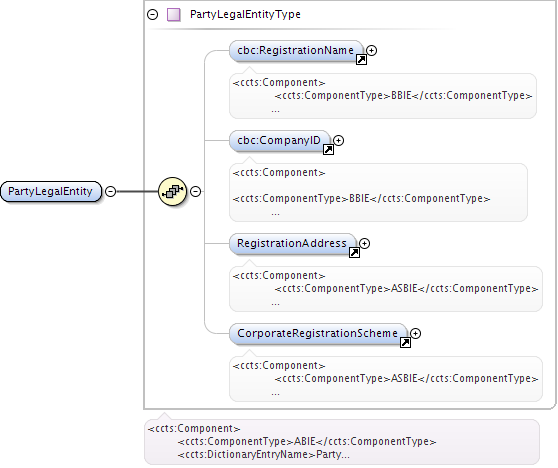Screen dimensions: 558x468
Task: Select the RegistrationAddress element node
Action: coord(293,244)
